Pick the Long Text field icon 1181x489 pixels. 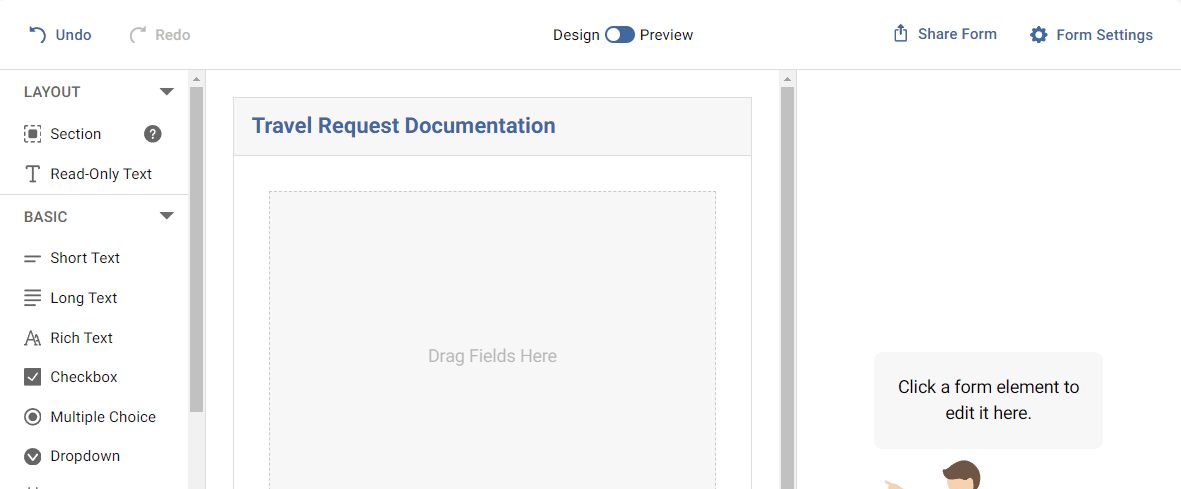[33, 298]
